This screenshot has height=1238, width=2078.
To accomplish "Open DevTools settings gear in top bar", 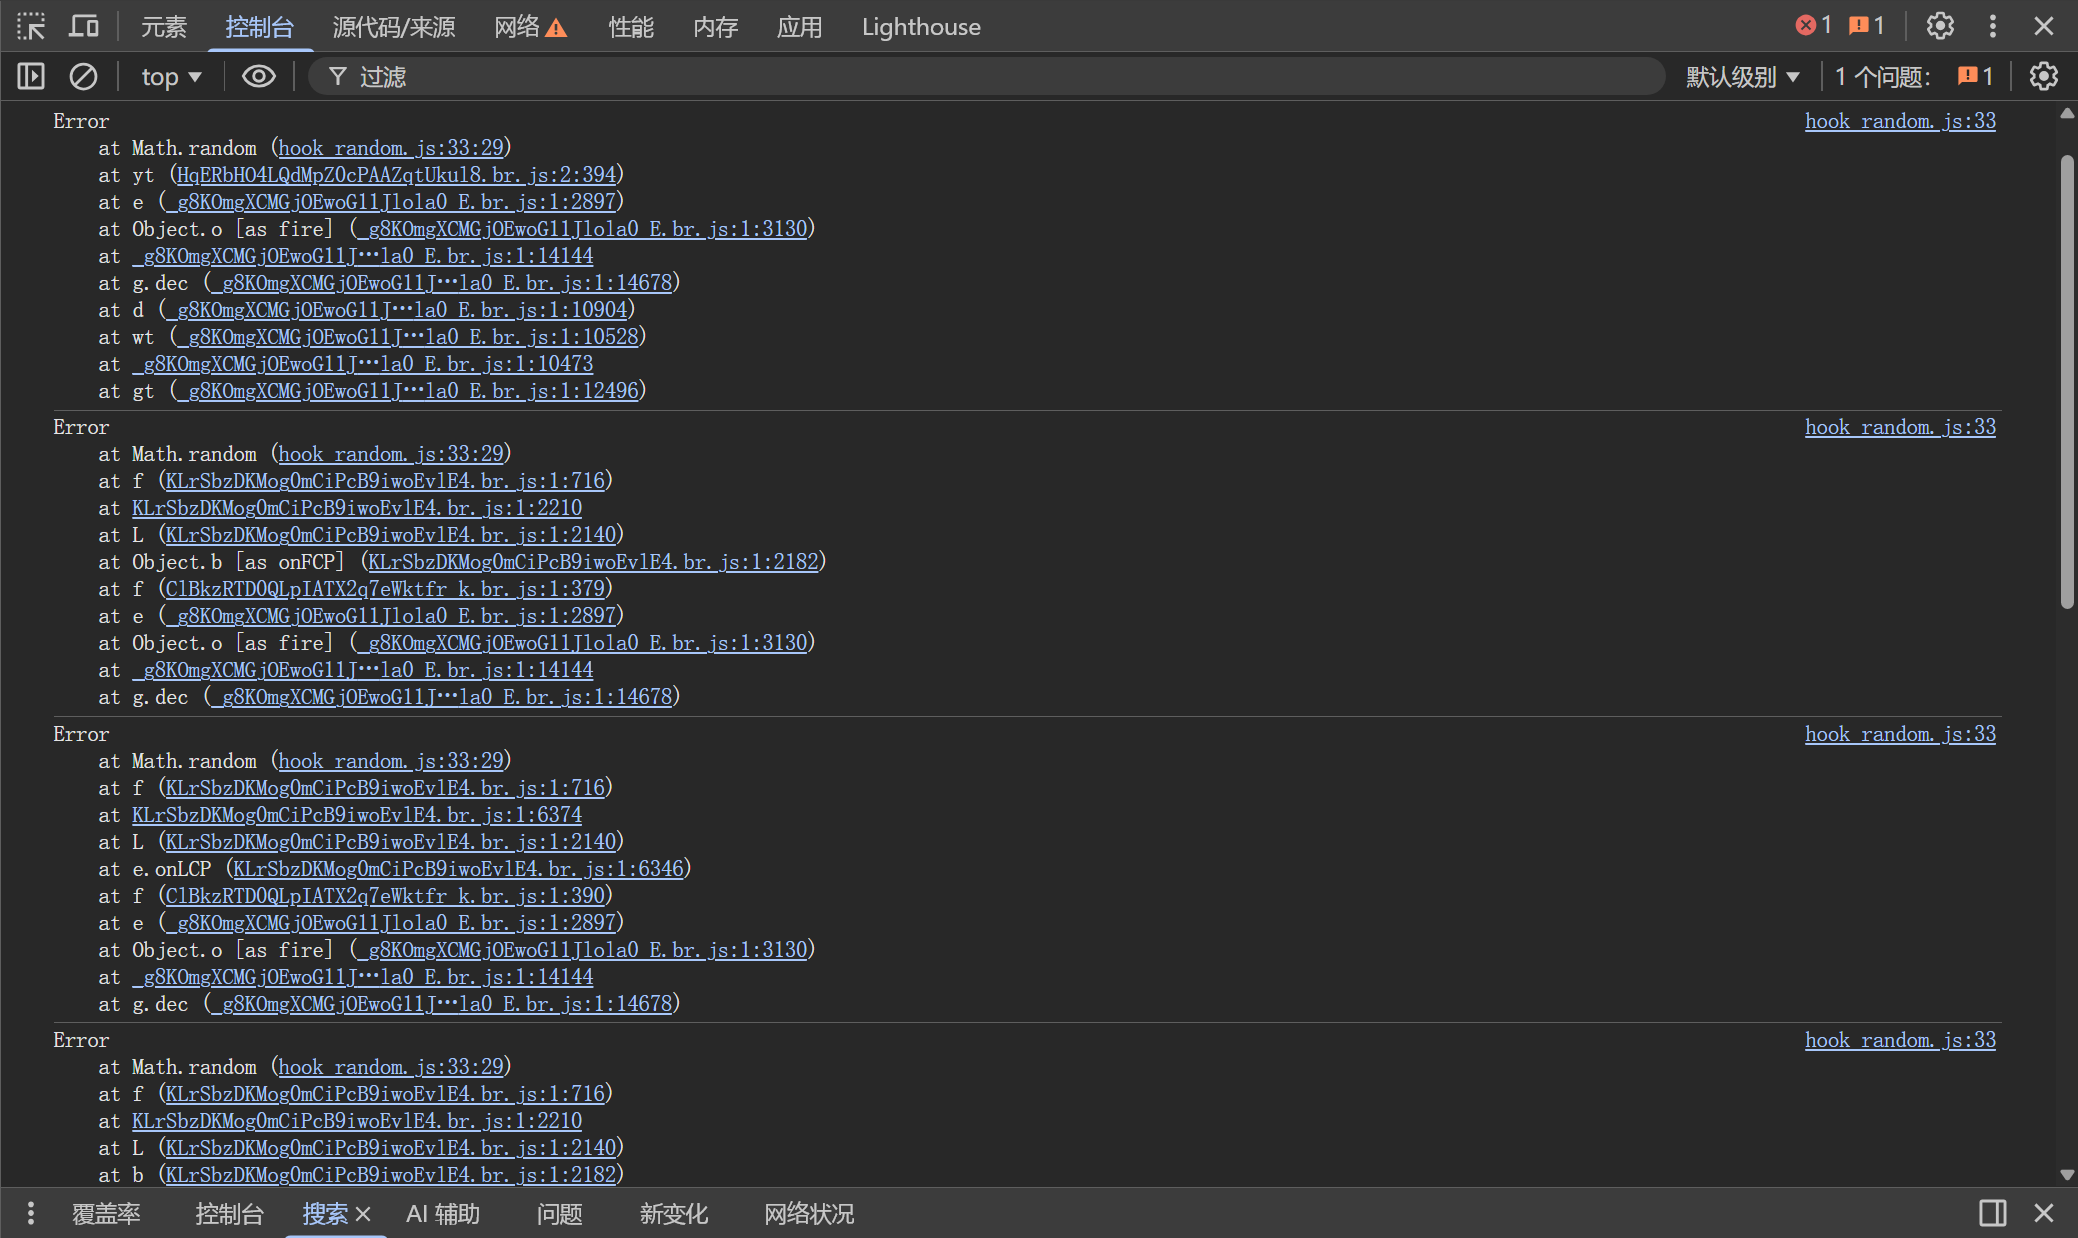I will pos(1940,26).
